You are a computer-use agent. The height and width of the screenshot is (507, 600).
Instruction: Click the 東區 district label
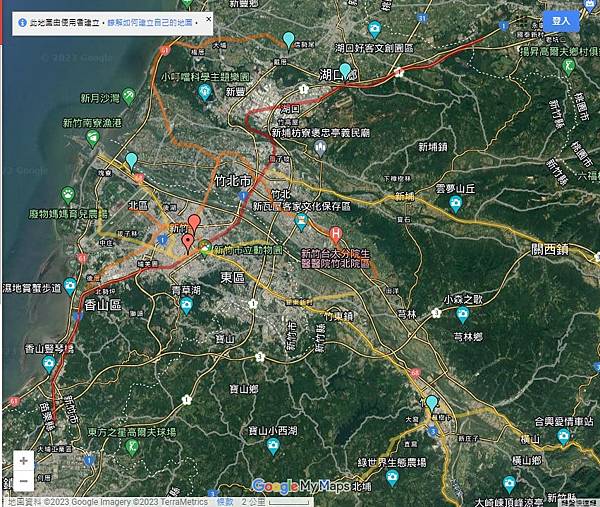coord(232,277)
